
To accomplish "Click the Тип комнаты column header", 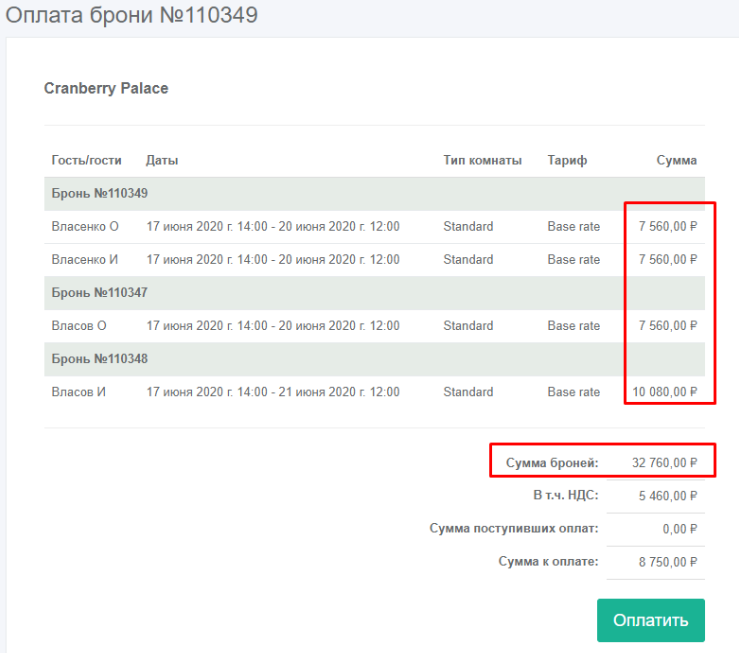I will point(482,160).
